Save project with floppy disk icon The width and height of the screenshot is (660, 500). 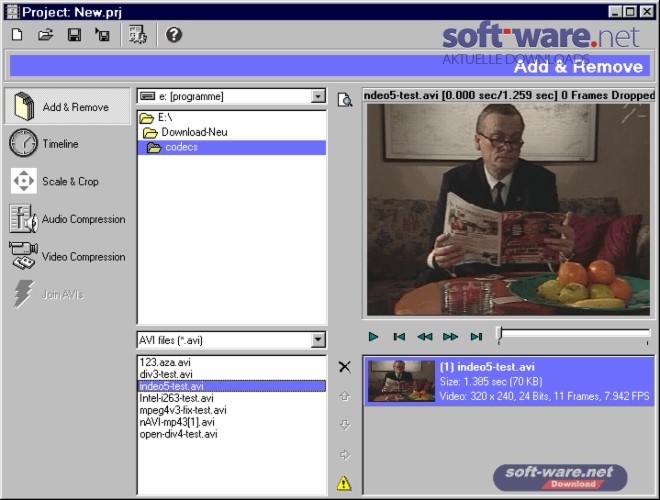click(x=75, y=35)
